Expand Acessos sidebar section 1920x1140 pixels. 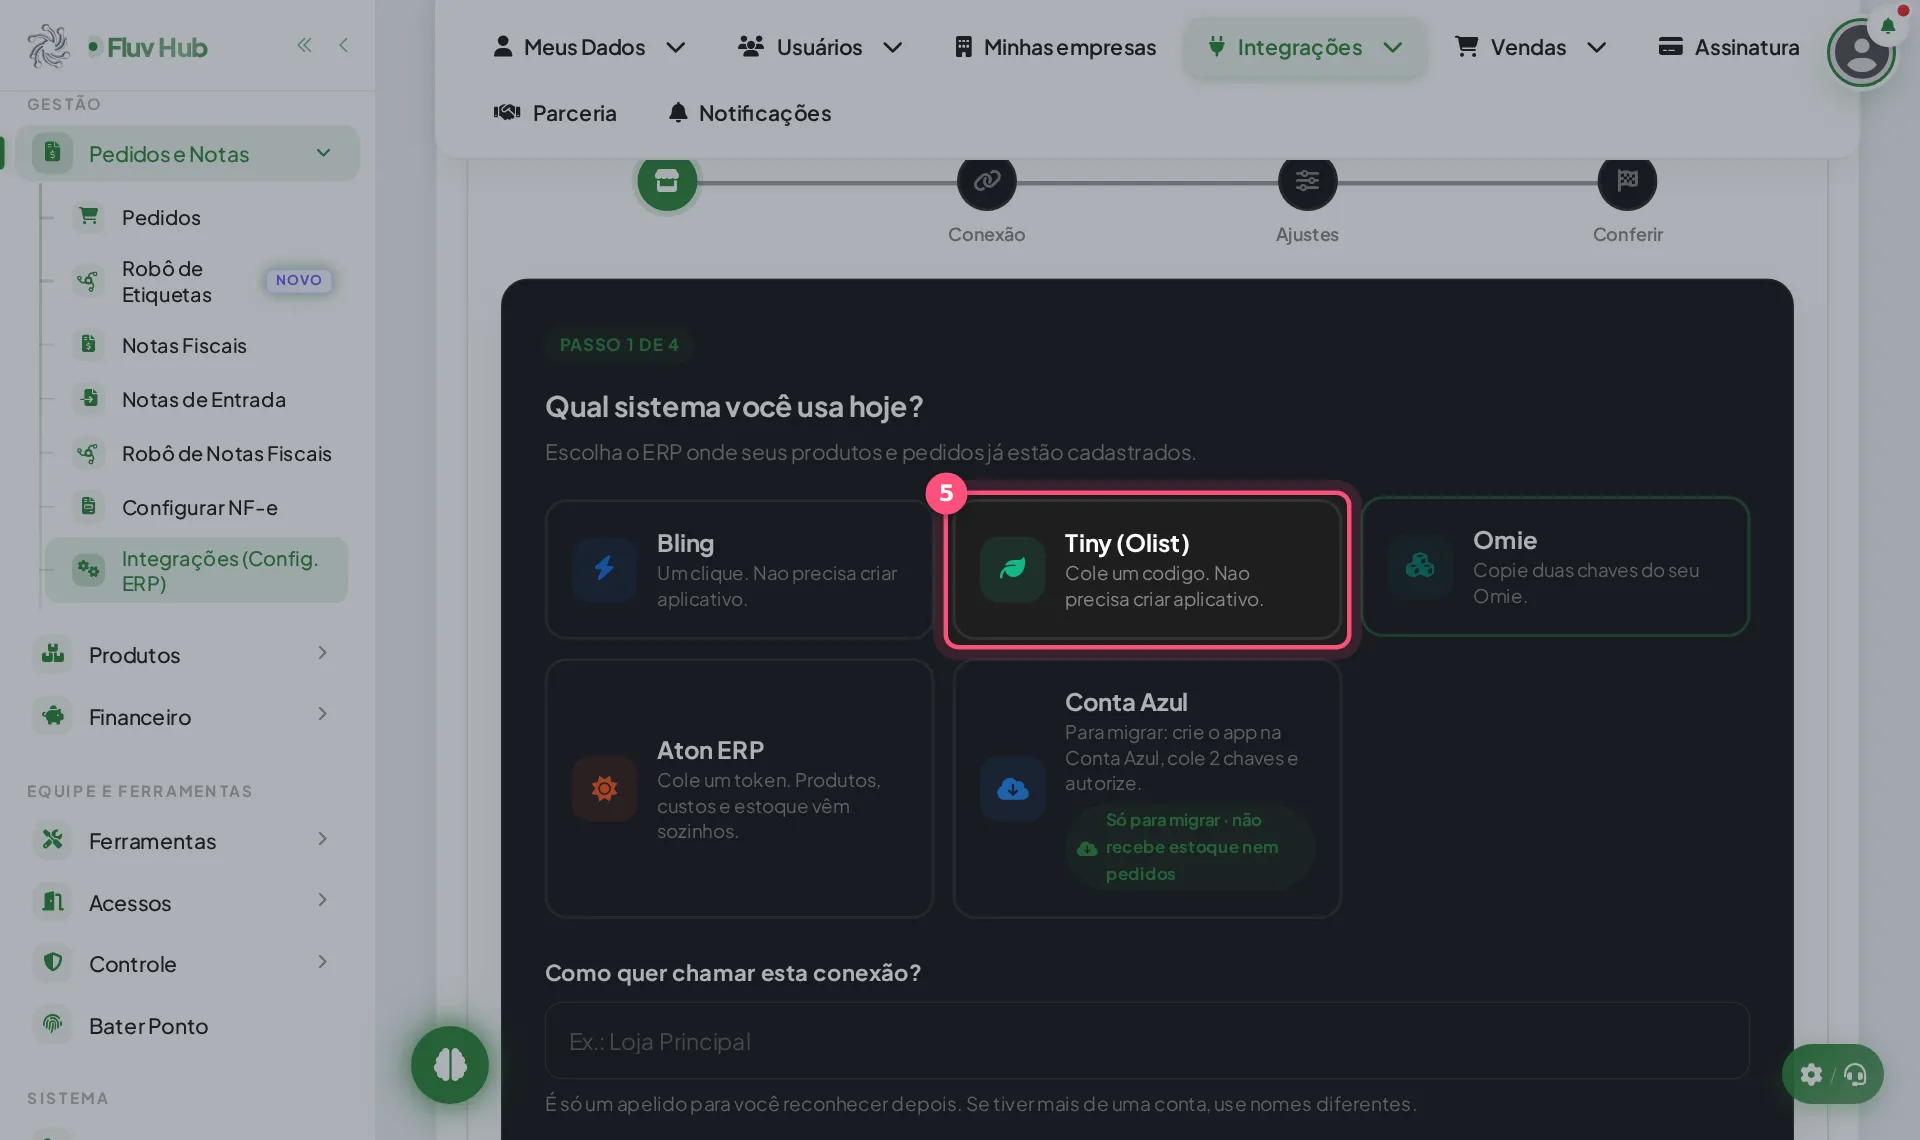coord(187,903)
